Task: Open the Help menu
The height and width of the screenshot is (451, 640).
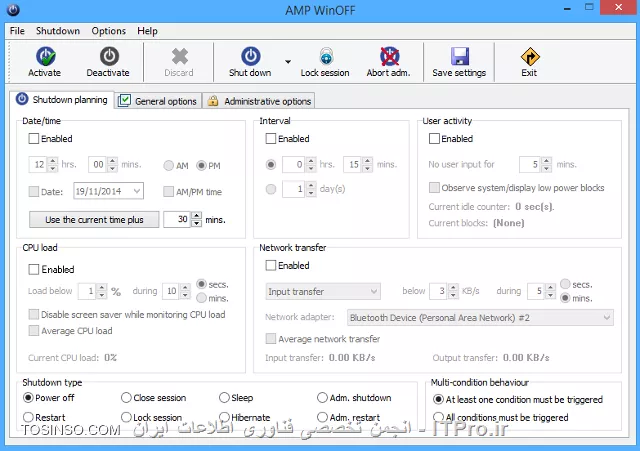Action: point(147,31)
